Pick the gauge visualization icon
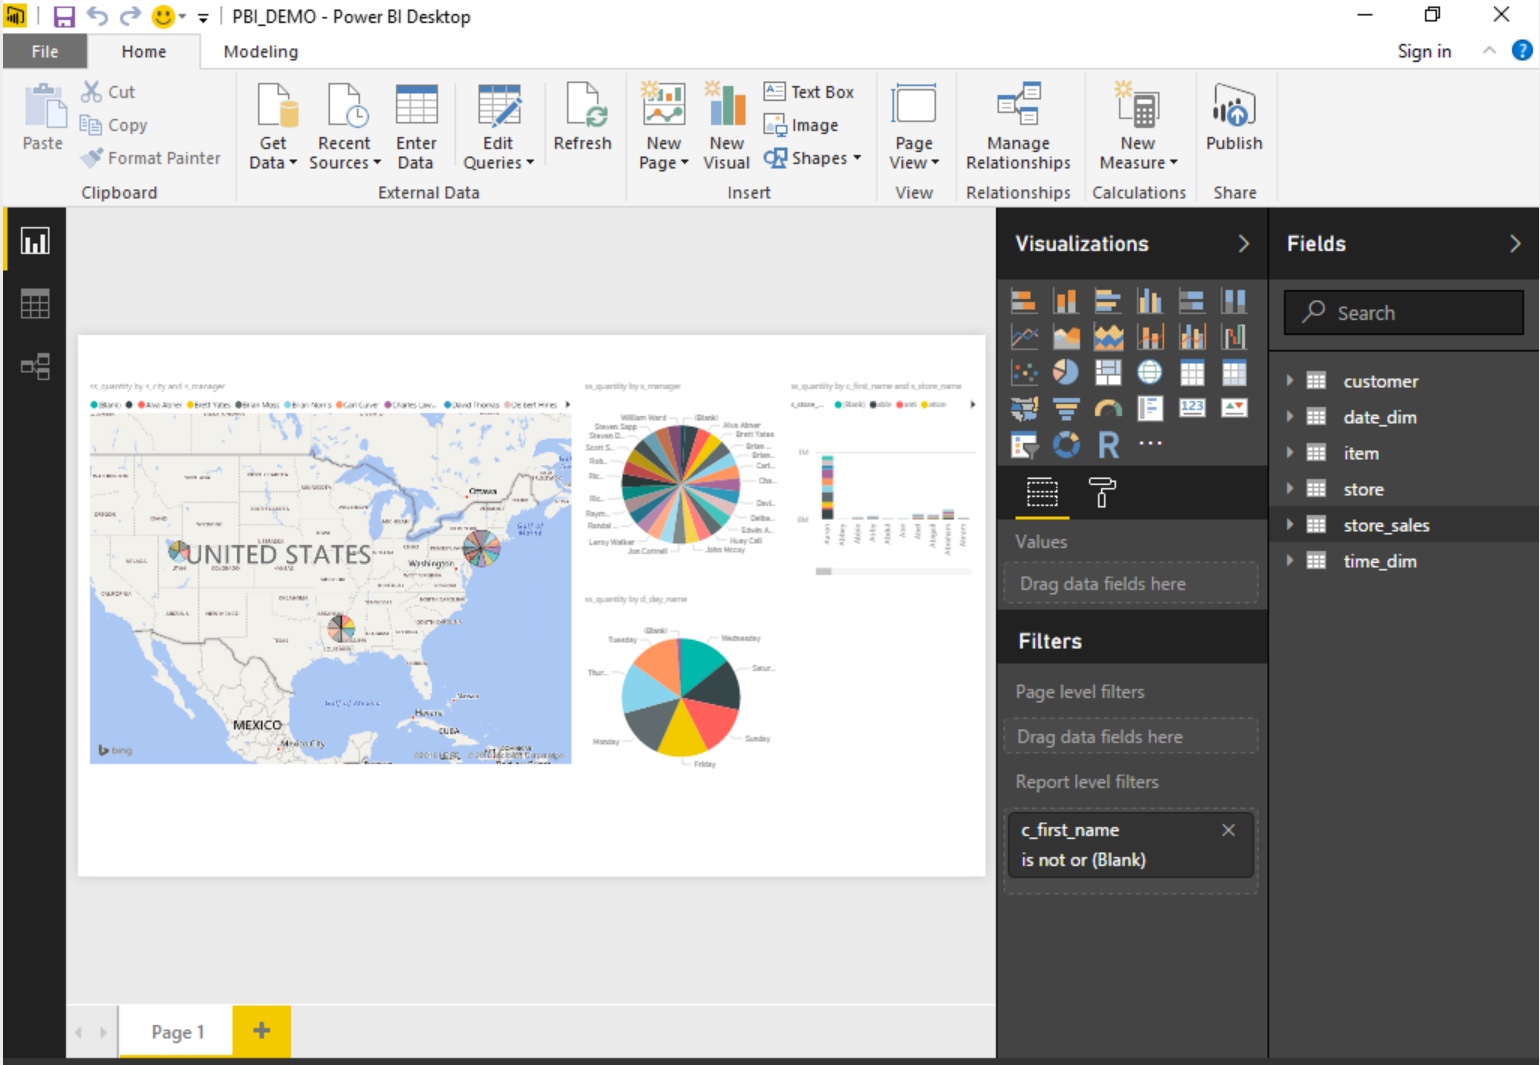This screenshot has width=1540, height=1065. [1108, 408]
